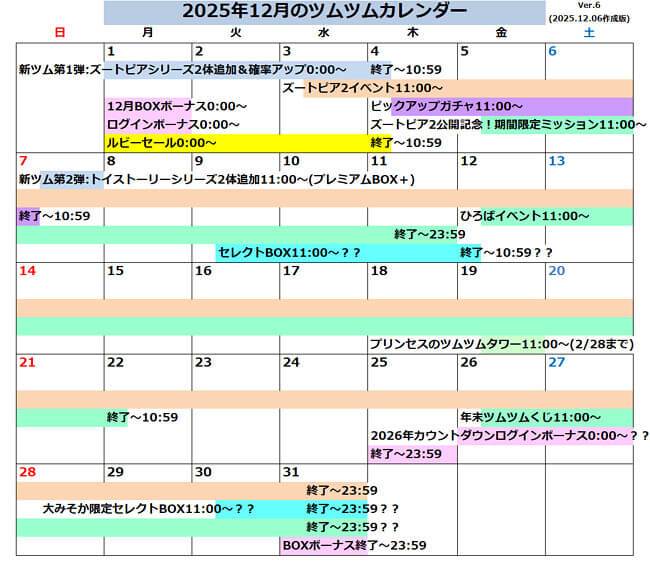Click the ログインボーナス0:00～ event
Screen dimensions: 650x574
tap(172, 124)
